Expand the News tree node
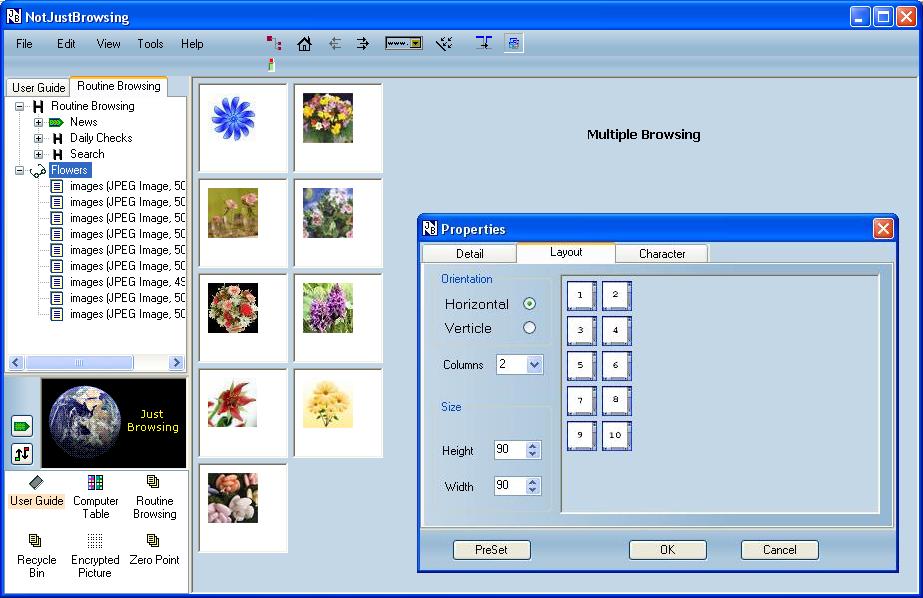The image size is (923, 598). [39, 122]
